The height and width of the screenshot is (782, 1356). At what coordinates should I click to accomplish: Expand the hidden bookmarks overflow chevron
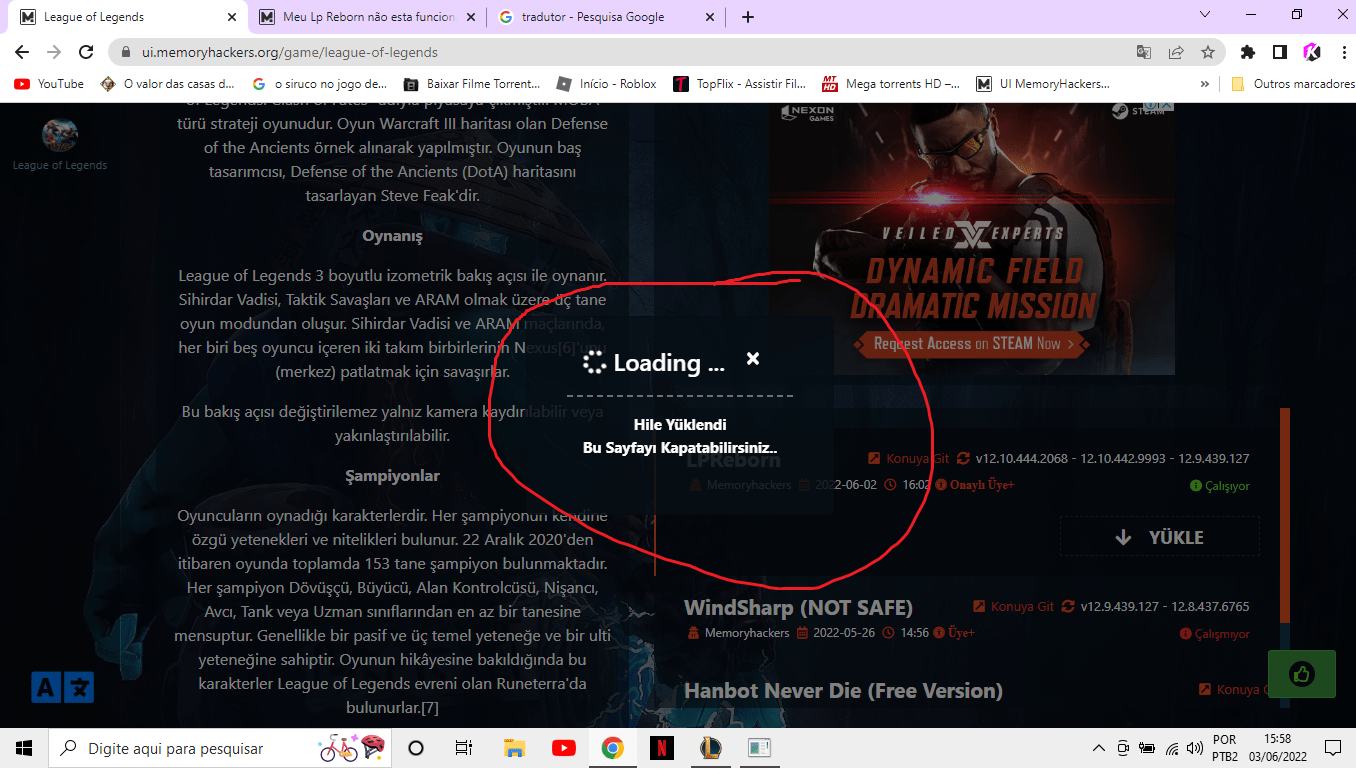tap(1204, 84)
